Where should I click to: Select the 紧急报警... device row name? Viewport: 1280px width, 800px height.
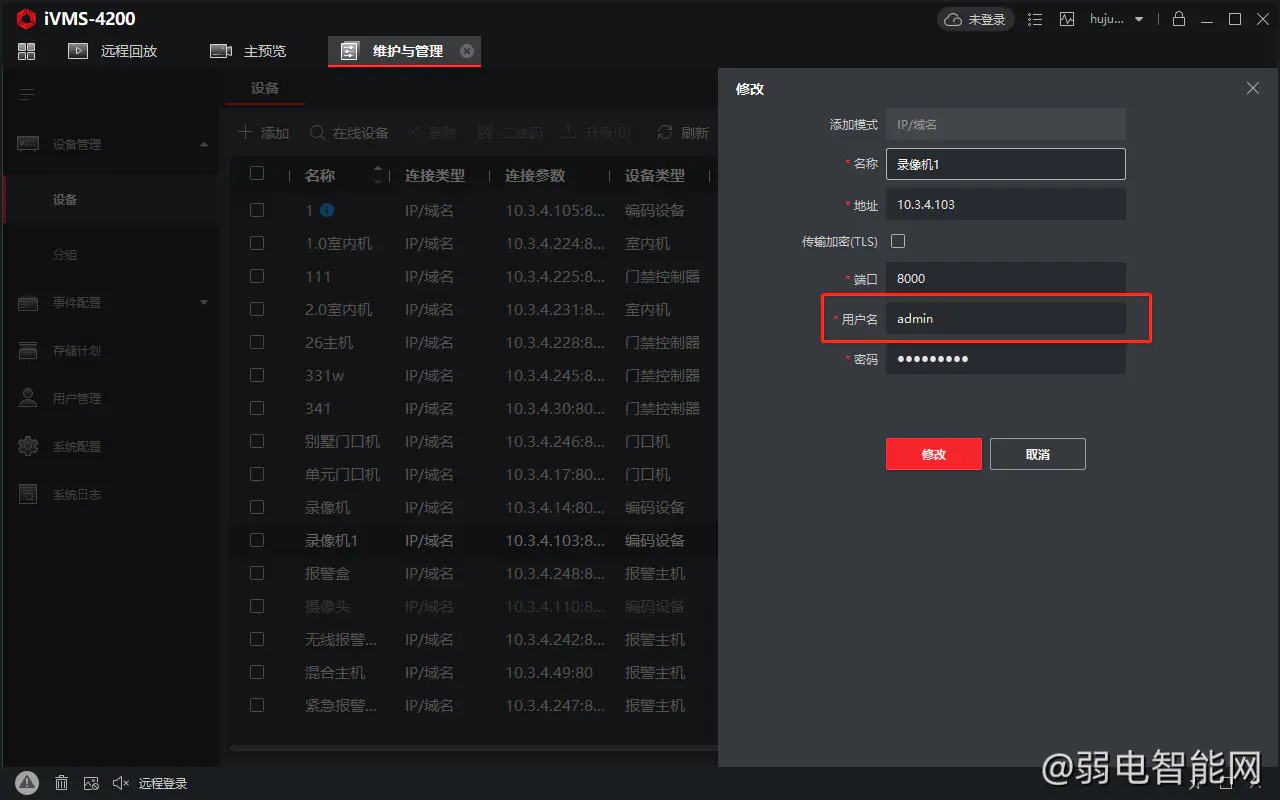tap(341, 705)
